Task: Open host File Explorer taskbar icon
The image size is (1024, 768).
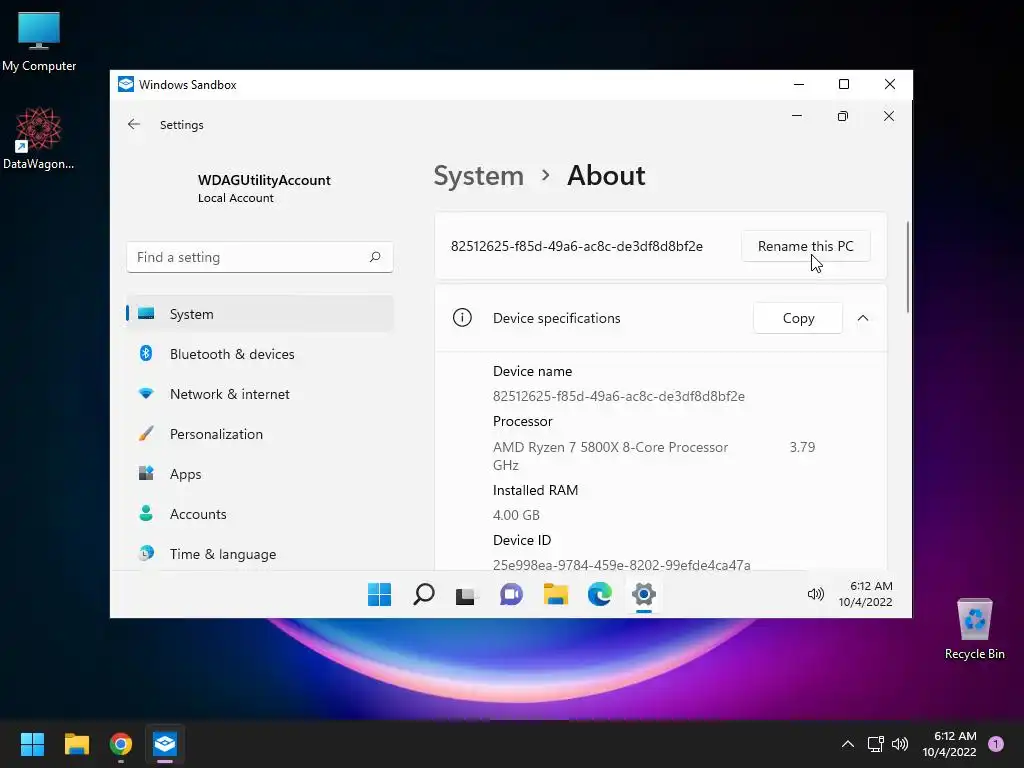Action: point(76,744)
